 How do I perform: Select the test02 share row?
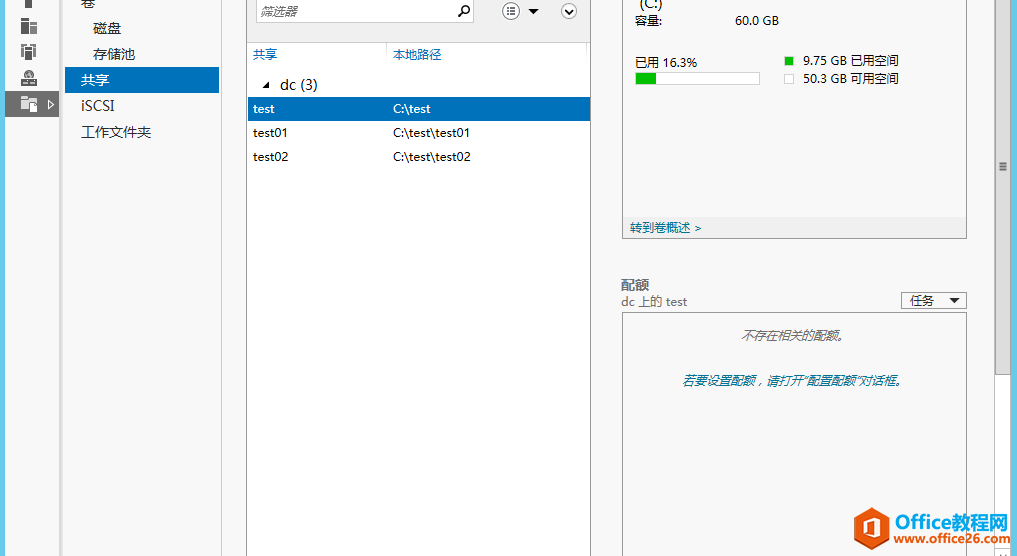point(419,157)
